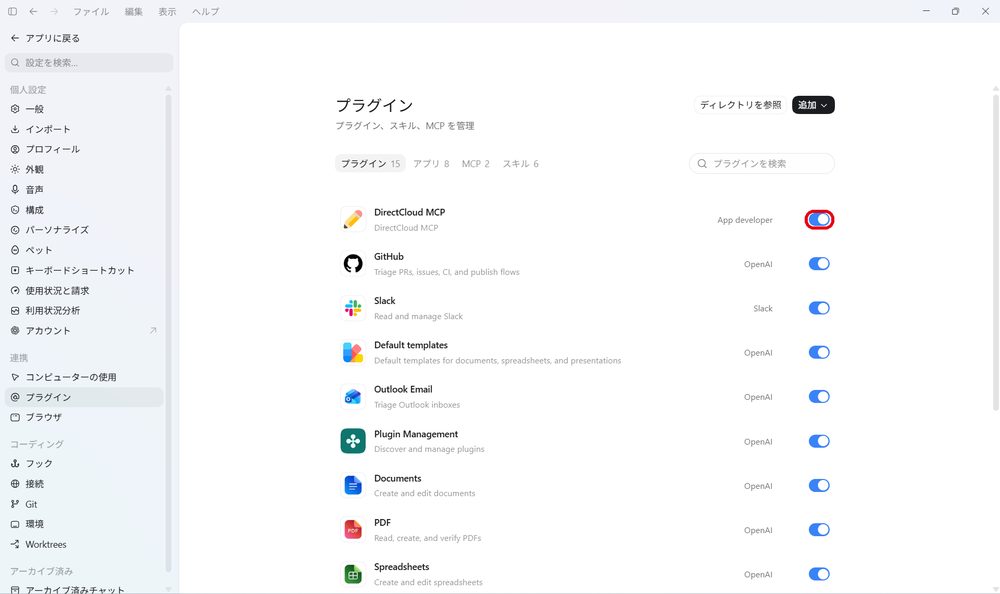Screen dimensions: 1000x594
Task: Click the Spreadsheets plugin name
Action: click(x=401, y=567)
